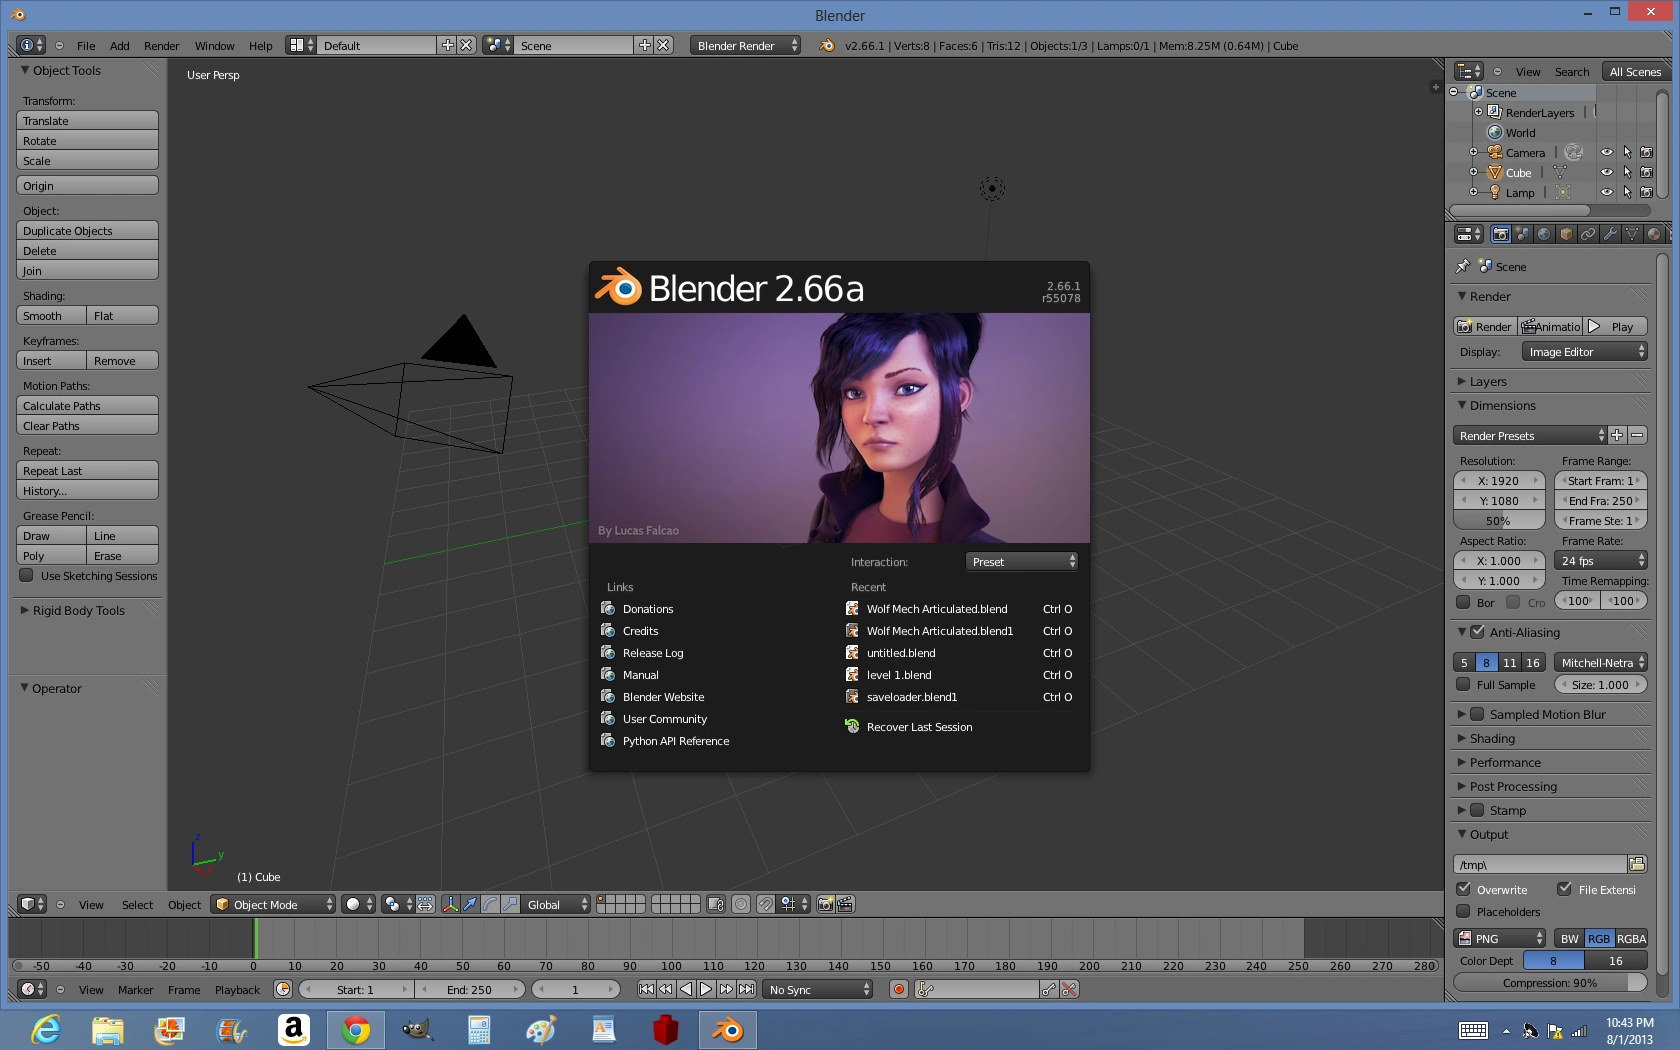
Task: Click the translate manipulator arrow icon
Action: pyautogui.click(x=469, y=904)
